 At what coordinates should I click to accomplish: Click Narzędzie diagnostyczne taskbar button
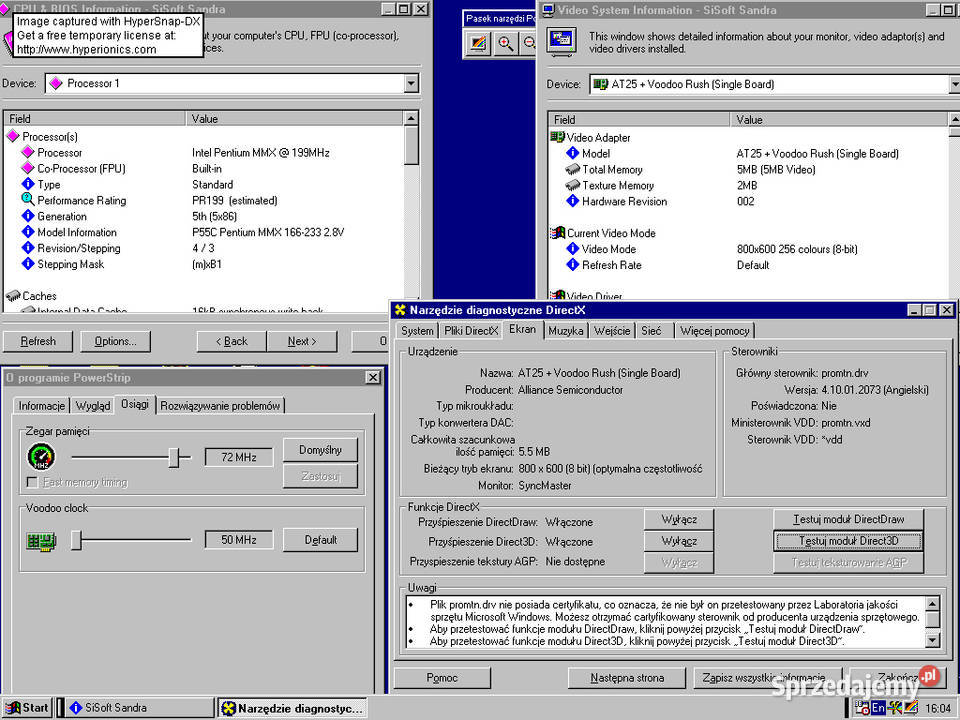click(x=293, y=708)
